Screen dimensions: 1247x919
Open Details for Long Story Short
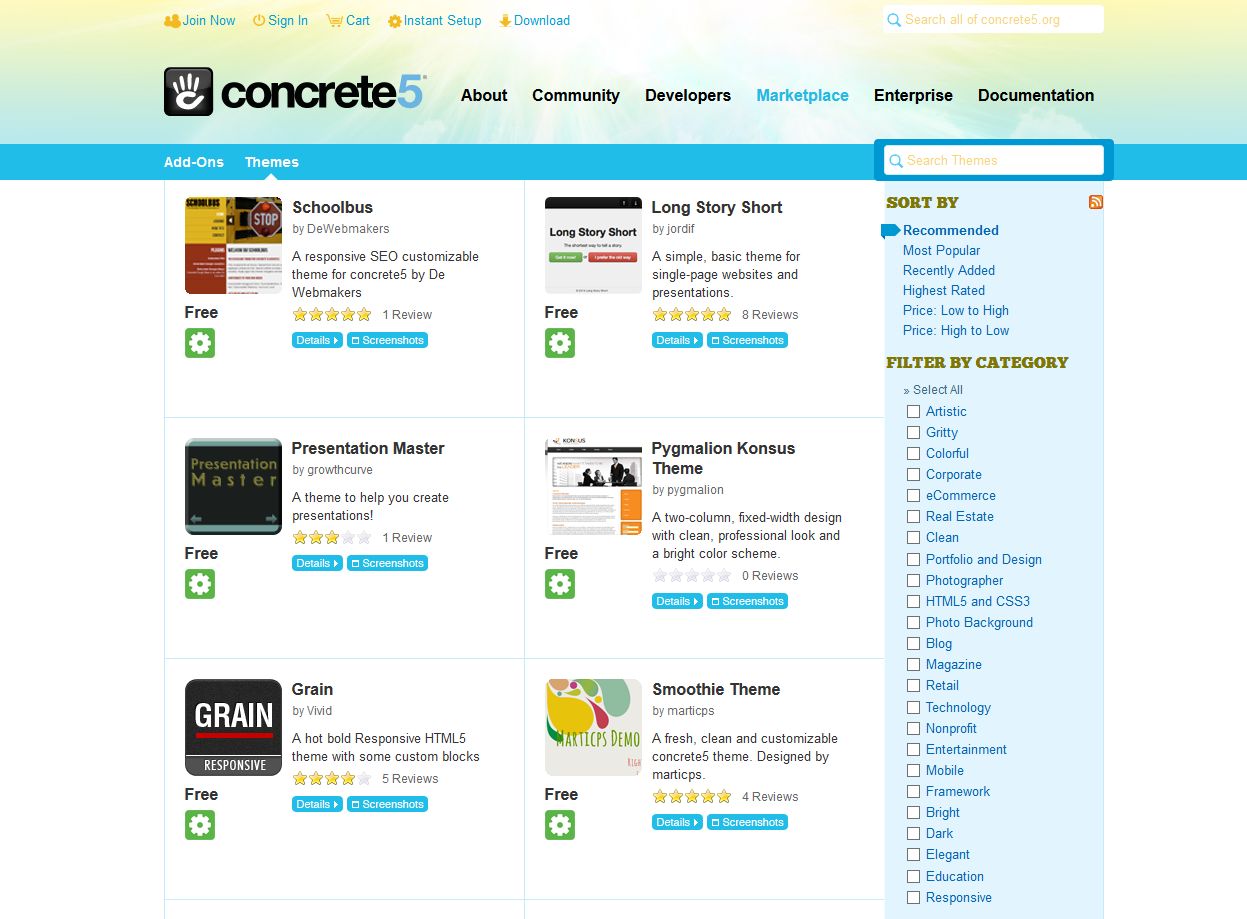pyautogui.click(x=677, y=340)
